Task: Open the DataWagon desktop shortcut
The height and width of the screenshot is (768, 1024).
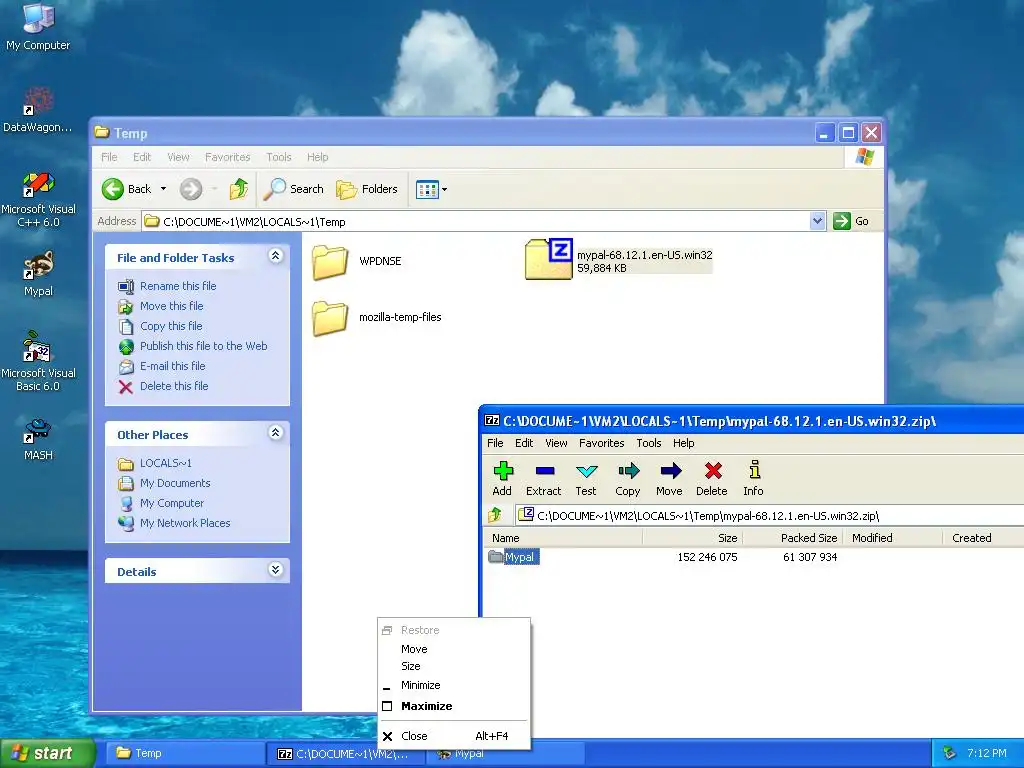Action: [38, 110]
